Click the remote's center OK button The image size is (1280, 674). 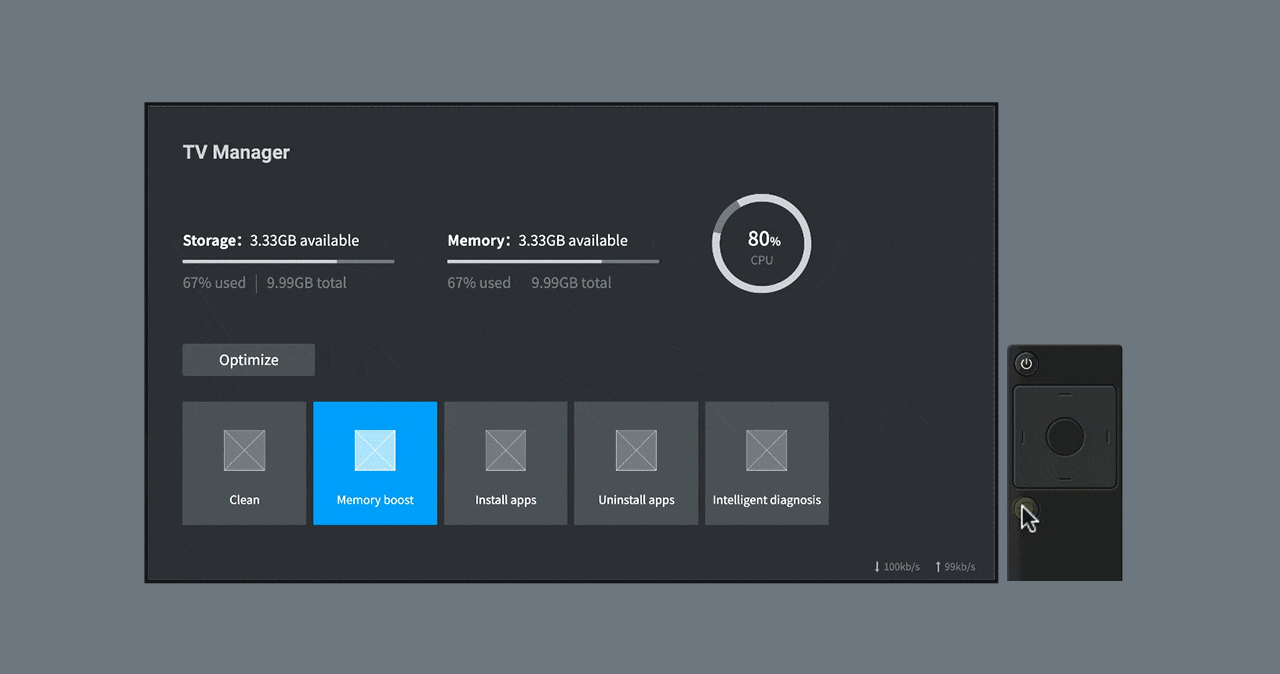(x=1064, y=436)
